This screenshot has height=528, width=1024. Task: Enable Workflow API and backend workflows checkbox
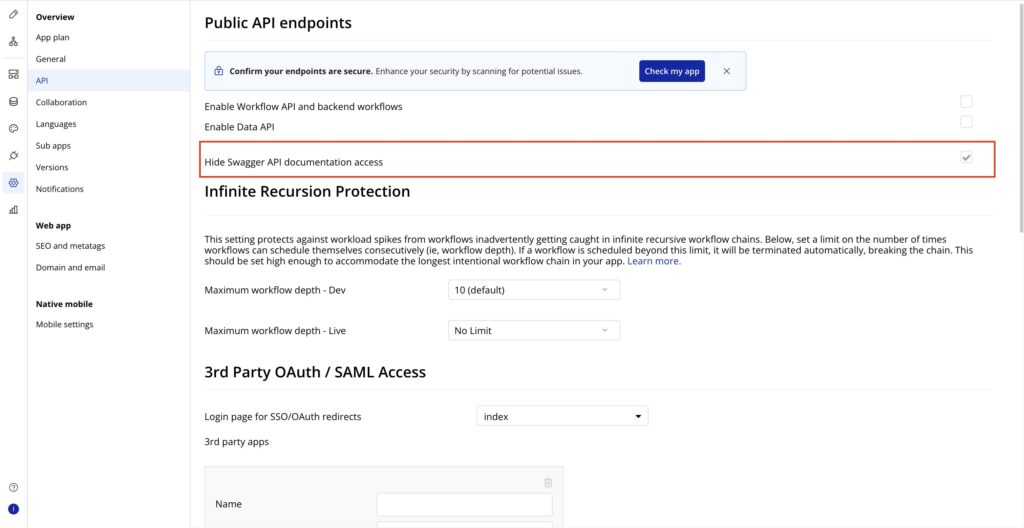966,101
